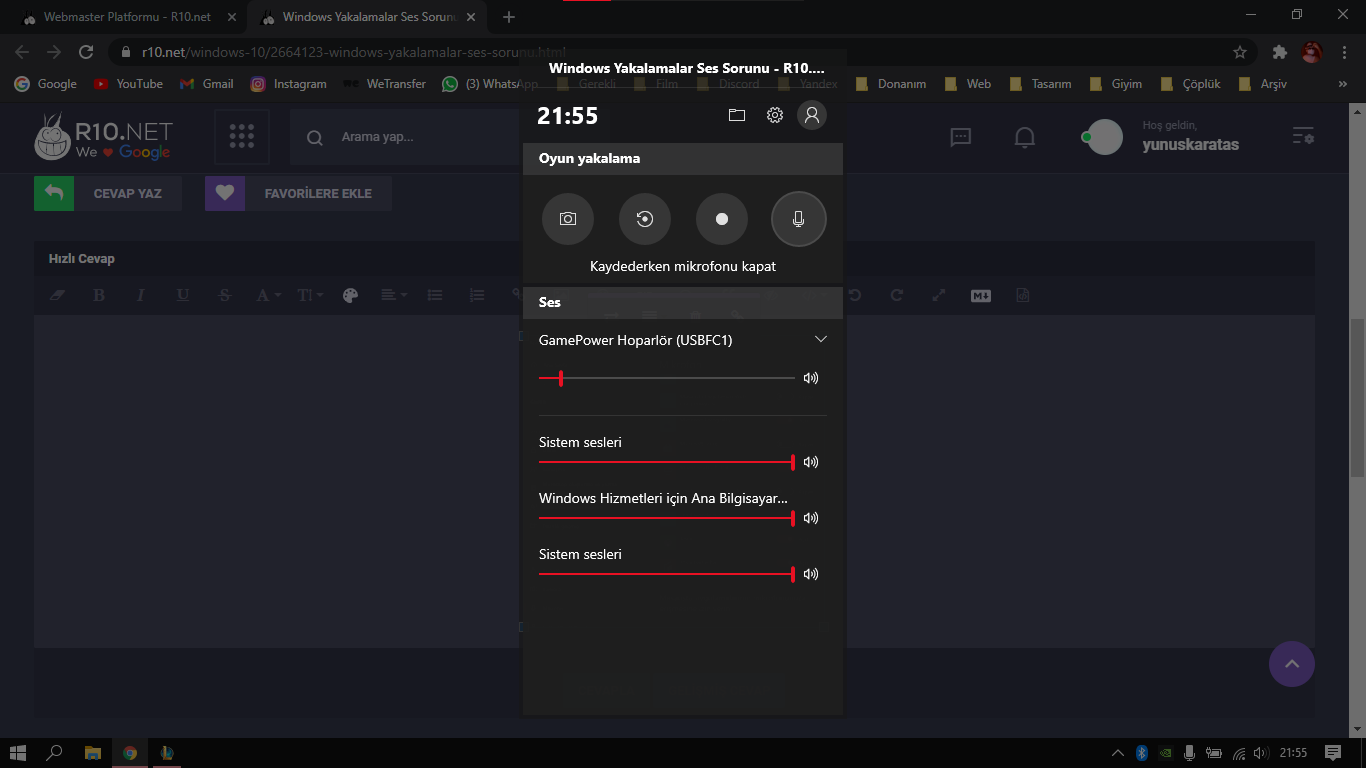This screenshot has width=1366, height=768.
Task: Expand the GamePower Hoparlör device dropdown
Action: click(x=821, y=340)
